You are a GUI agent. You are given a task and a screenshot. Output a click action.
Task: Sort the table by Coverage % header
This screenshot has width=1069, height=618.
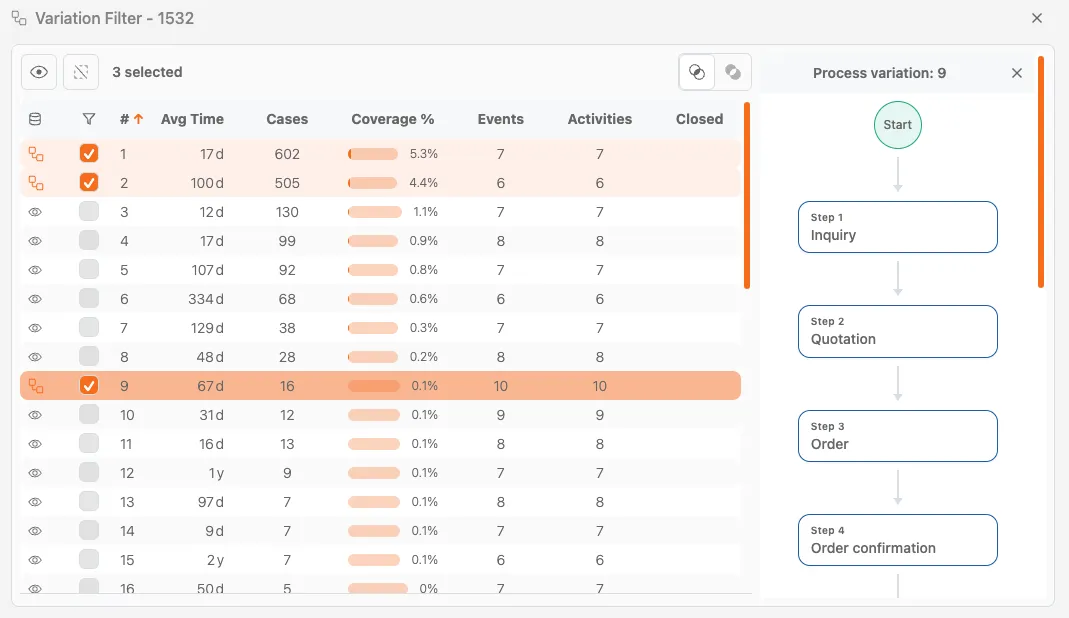pos(392,119)
